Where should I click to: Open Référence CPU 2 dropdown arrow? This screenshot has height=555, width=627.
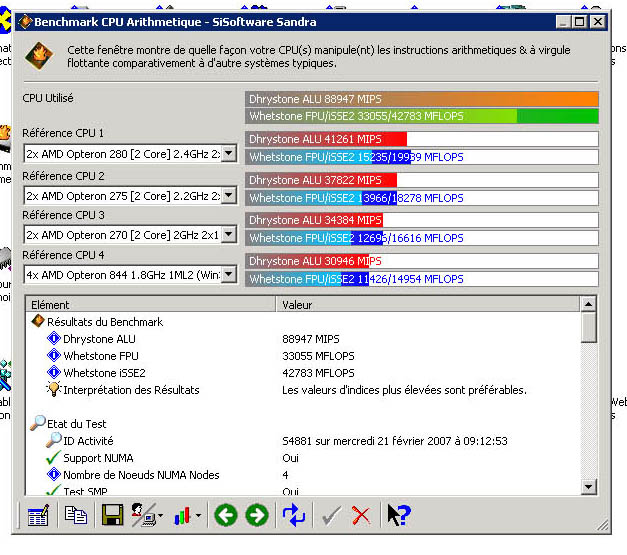(229, 195)
